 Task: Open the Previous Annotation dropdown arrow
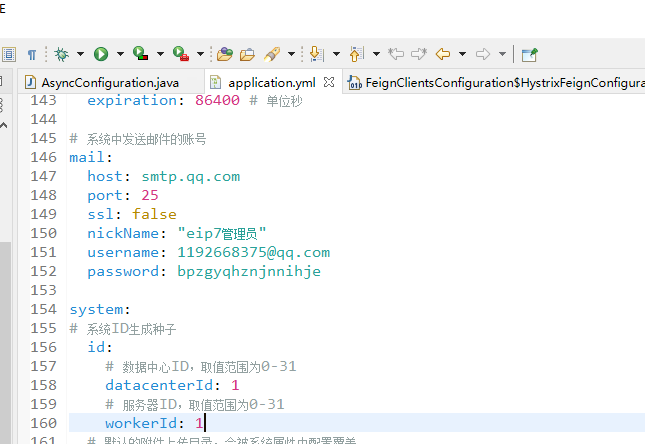click(376, 54)
